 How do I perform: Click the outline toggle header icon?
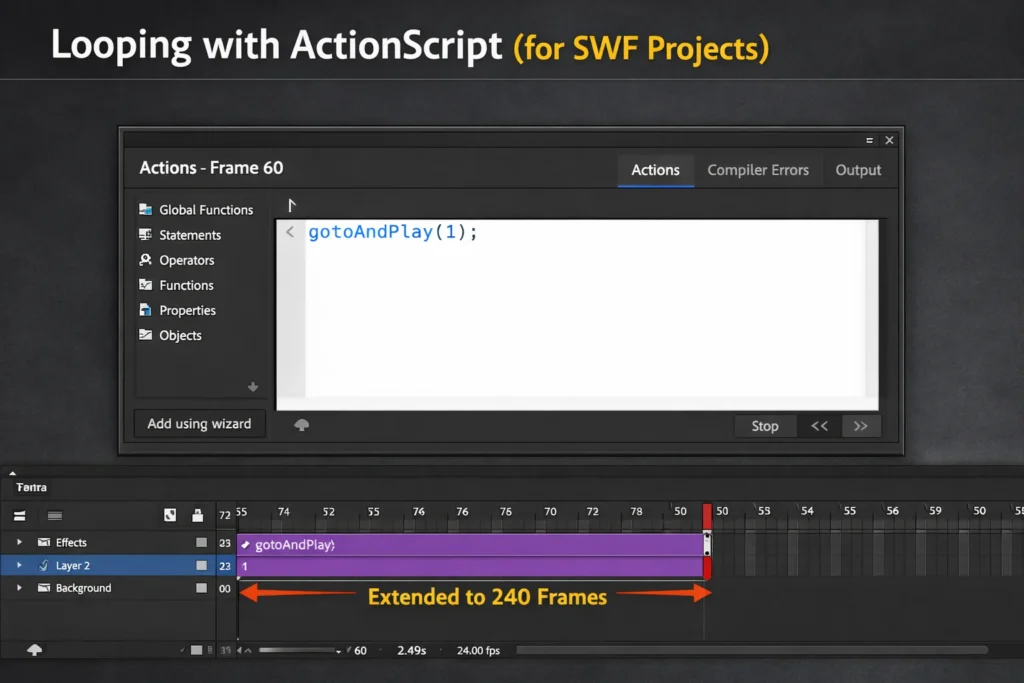pyautogui.click(x=170, y=515)
